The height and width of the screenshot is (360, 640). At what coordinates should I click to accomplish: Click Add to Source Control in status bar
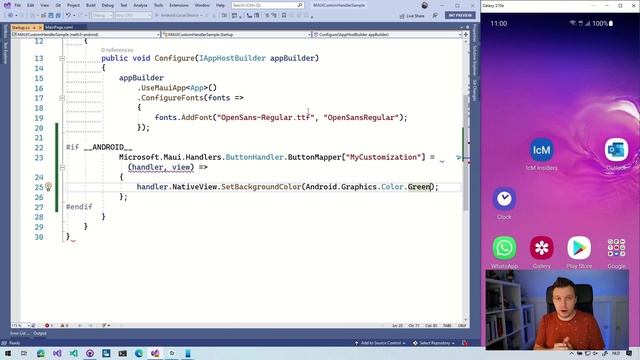click(380, 343)
